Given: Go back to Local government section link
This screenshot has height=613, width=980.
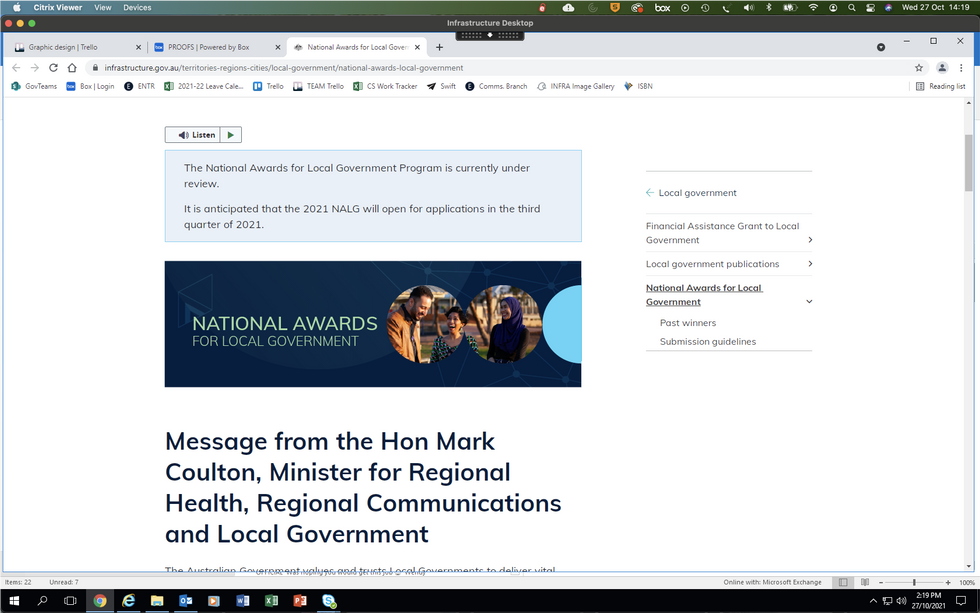Looking at the screenshot, I should coord(691,192).
